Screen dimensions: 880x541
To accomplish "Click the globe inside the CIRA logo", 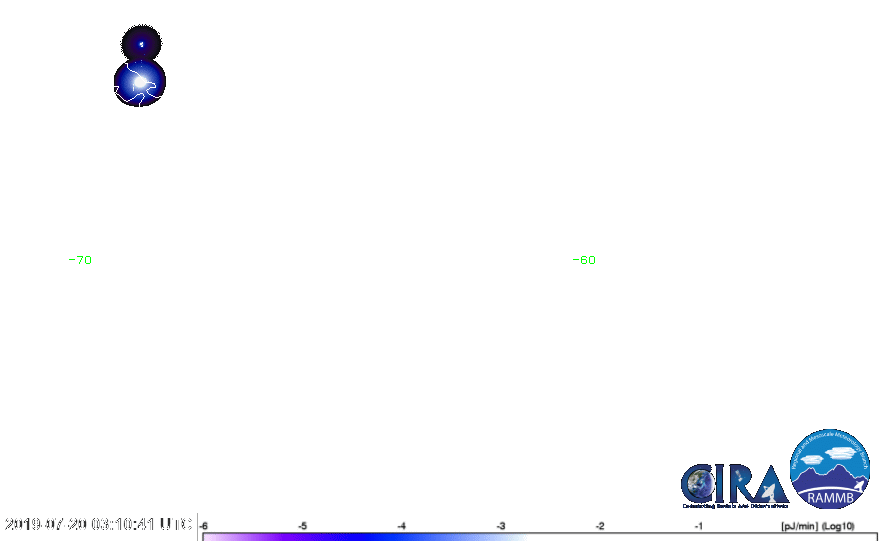I will click(x=699, y=485).
